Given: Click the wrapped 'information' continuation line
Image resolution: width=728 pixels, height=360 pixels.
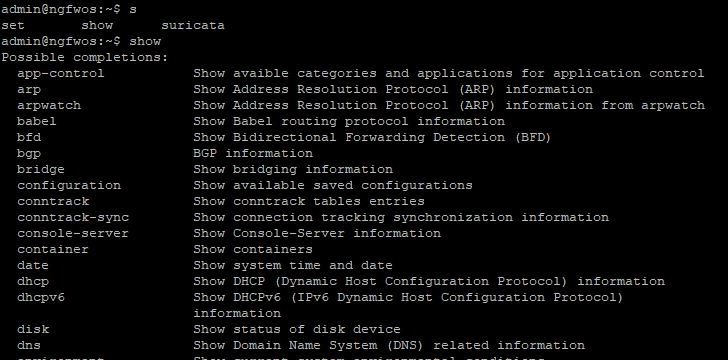Looking at the screenshot, I should [x=237, y=314].
